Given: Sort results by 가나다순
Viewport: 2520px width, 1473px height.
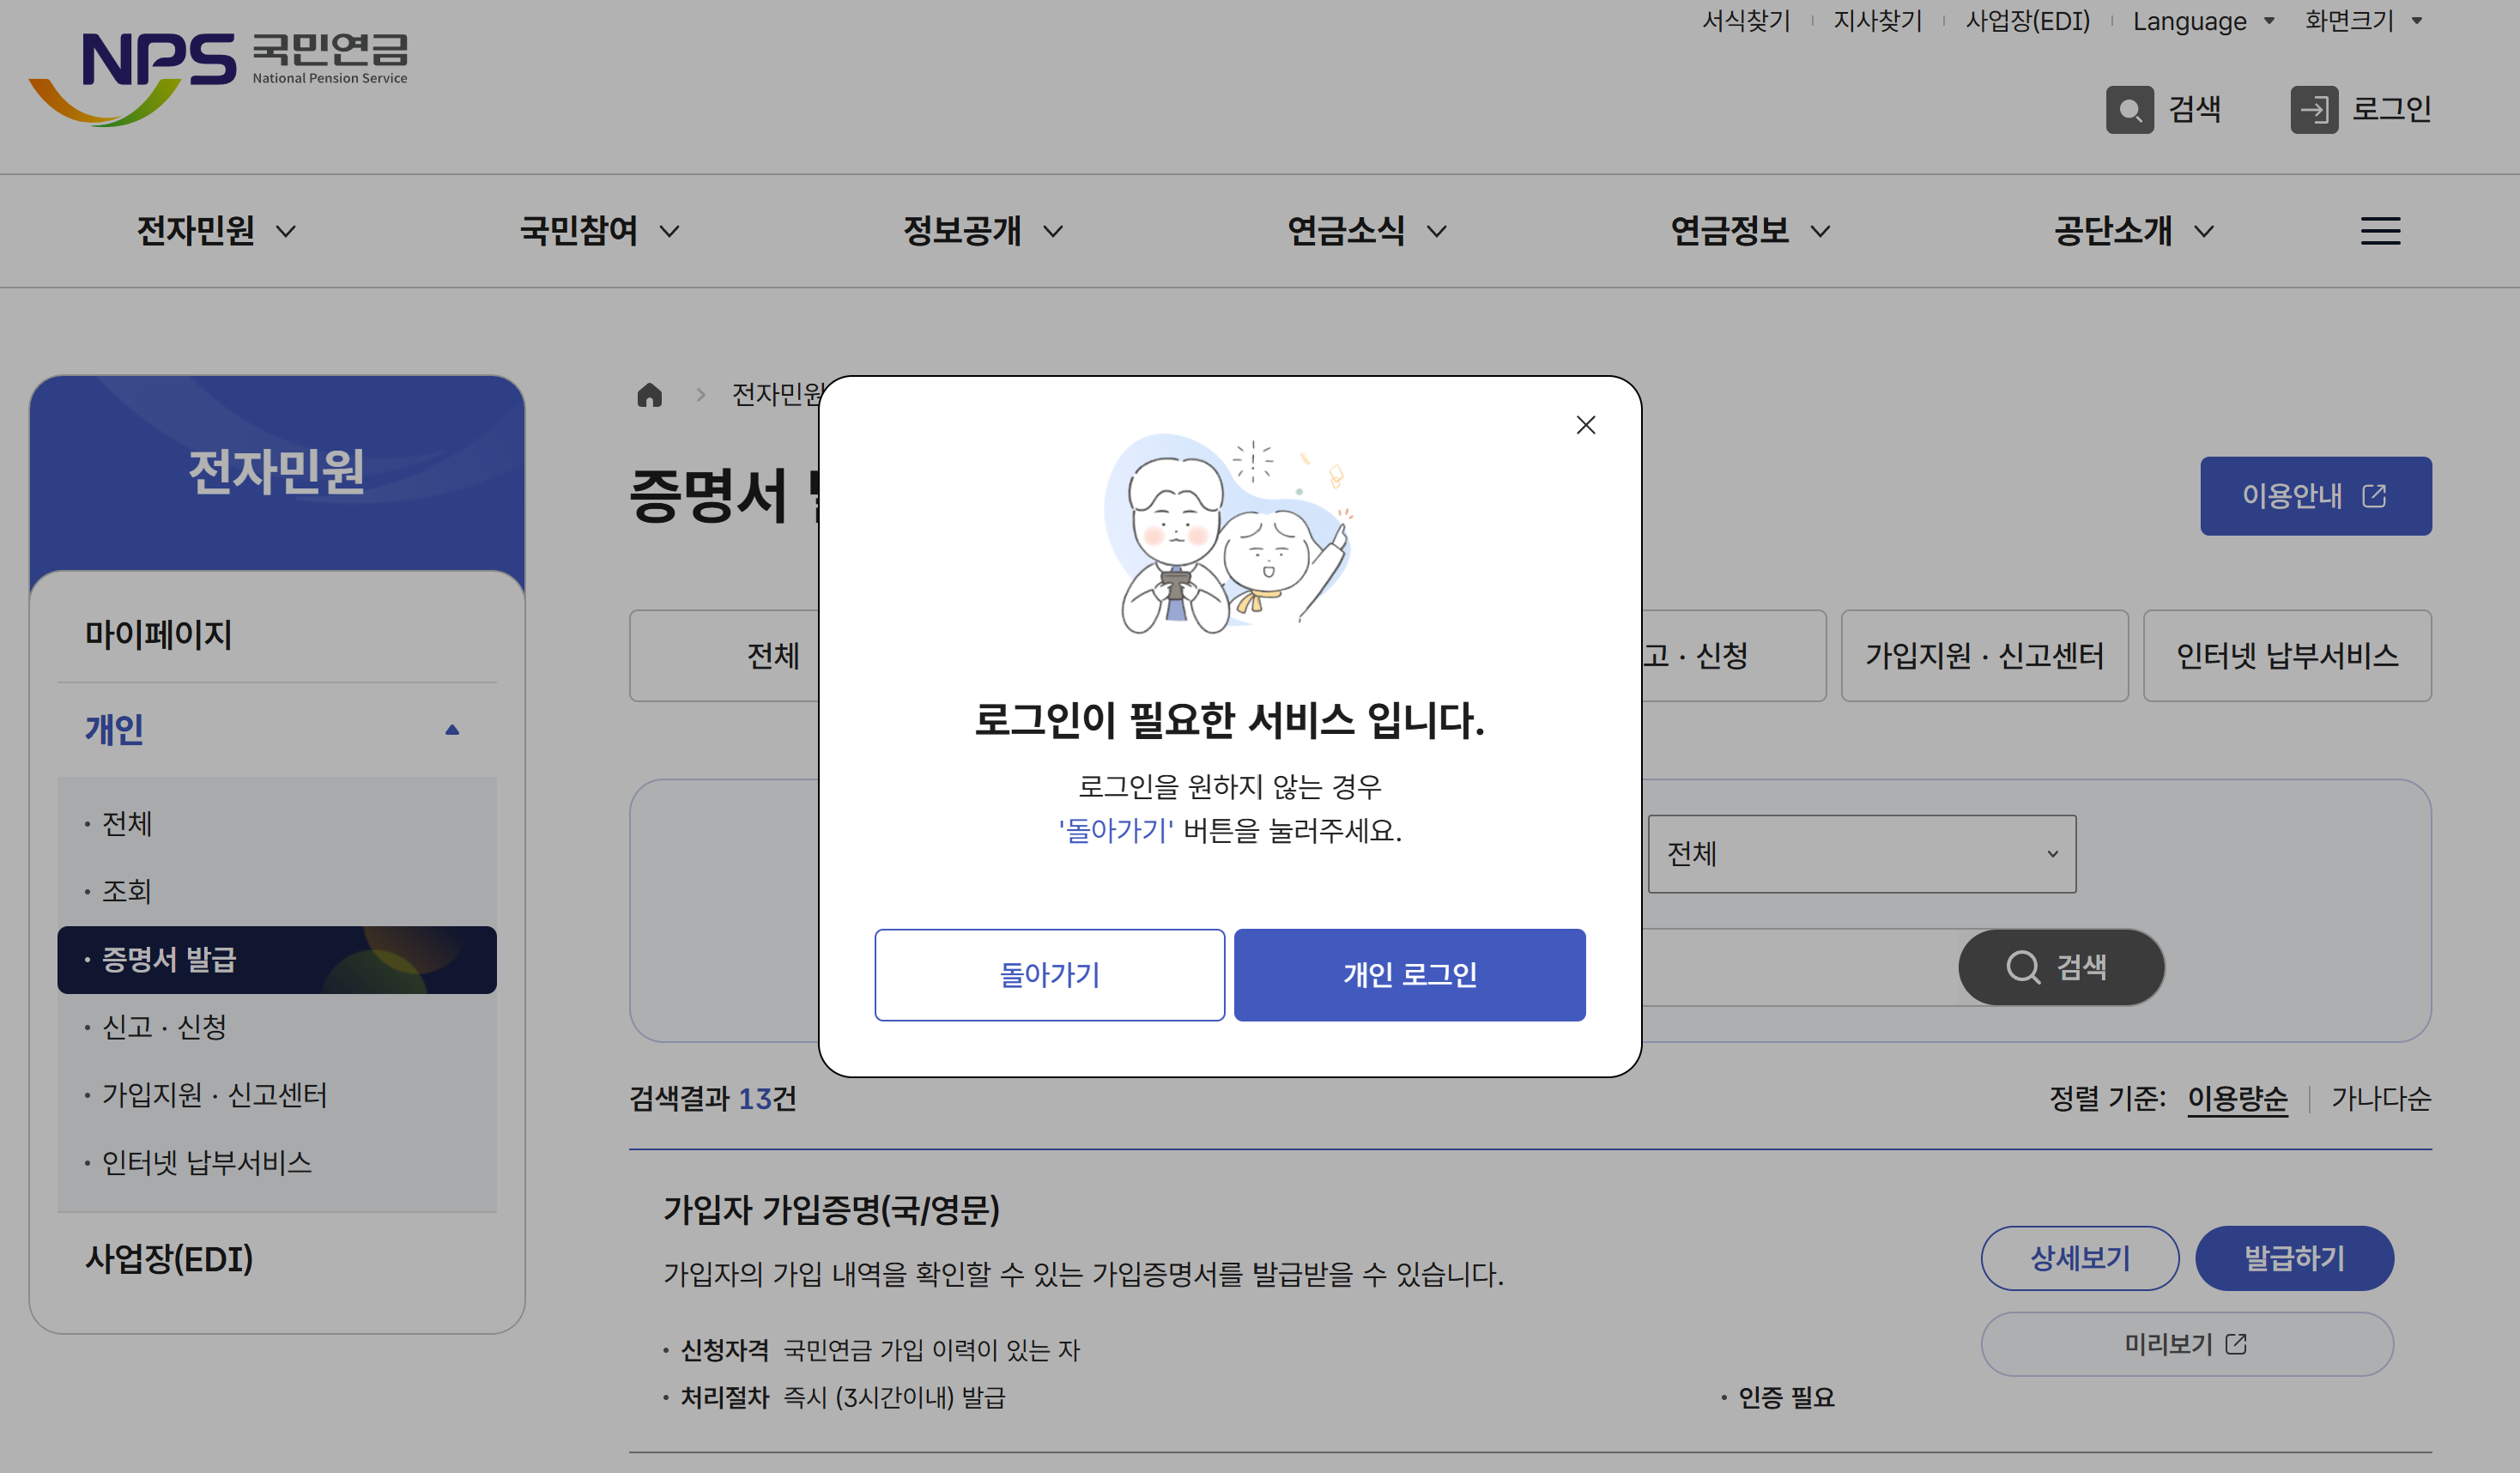Looking at the screenshot, I should coord(2380,1098).
